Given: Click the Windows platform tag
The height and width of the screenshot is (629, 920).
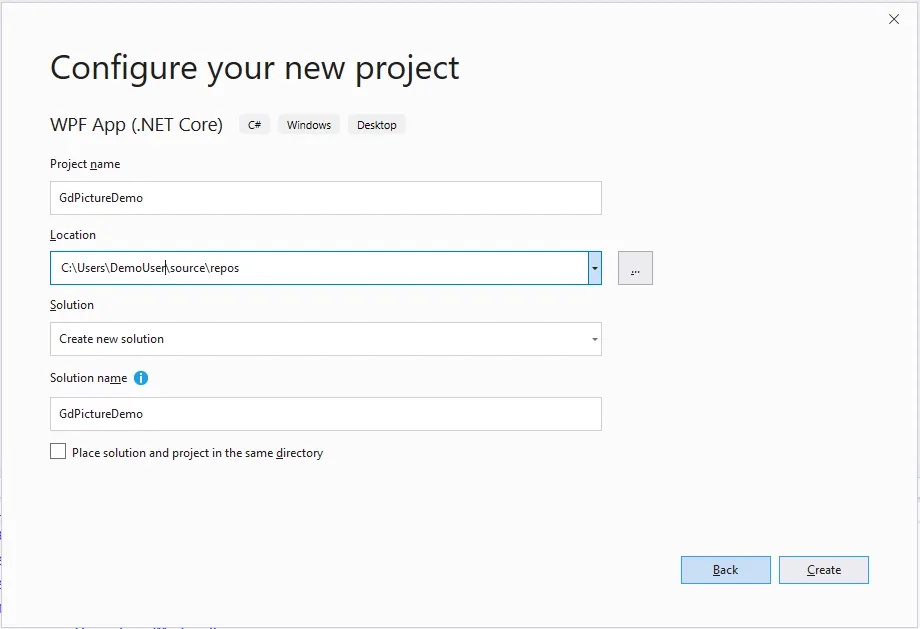Looking at the screenshot, I should coord(309,125).
